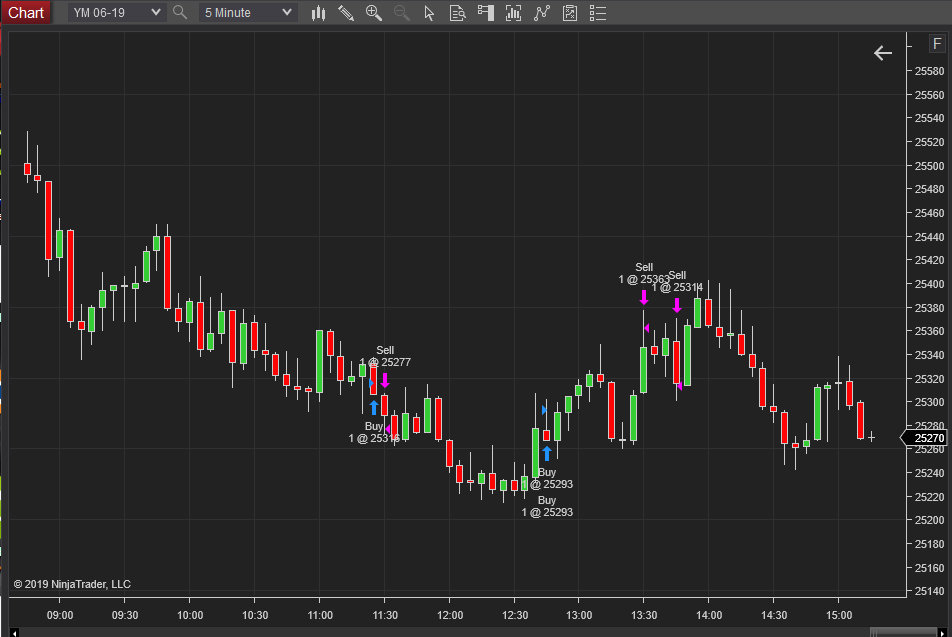Click the blue buy arrow near 11:25 candle

(373, 407)
